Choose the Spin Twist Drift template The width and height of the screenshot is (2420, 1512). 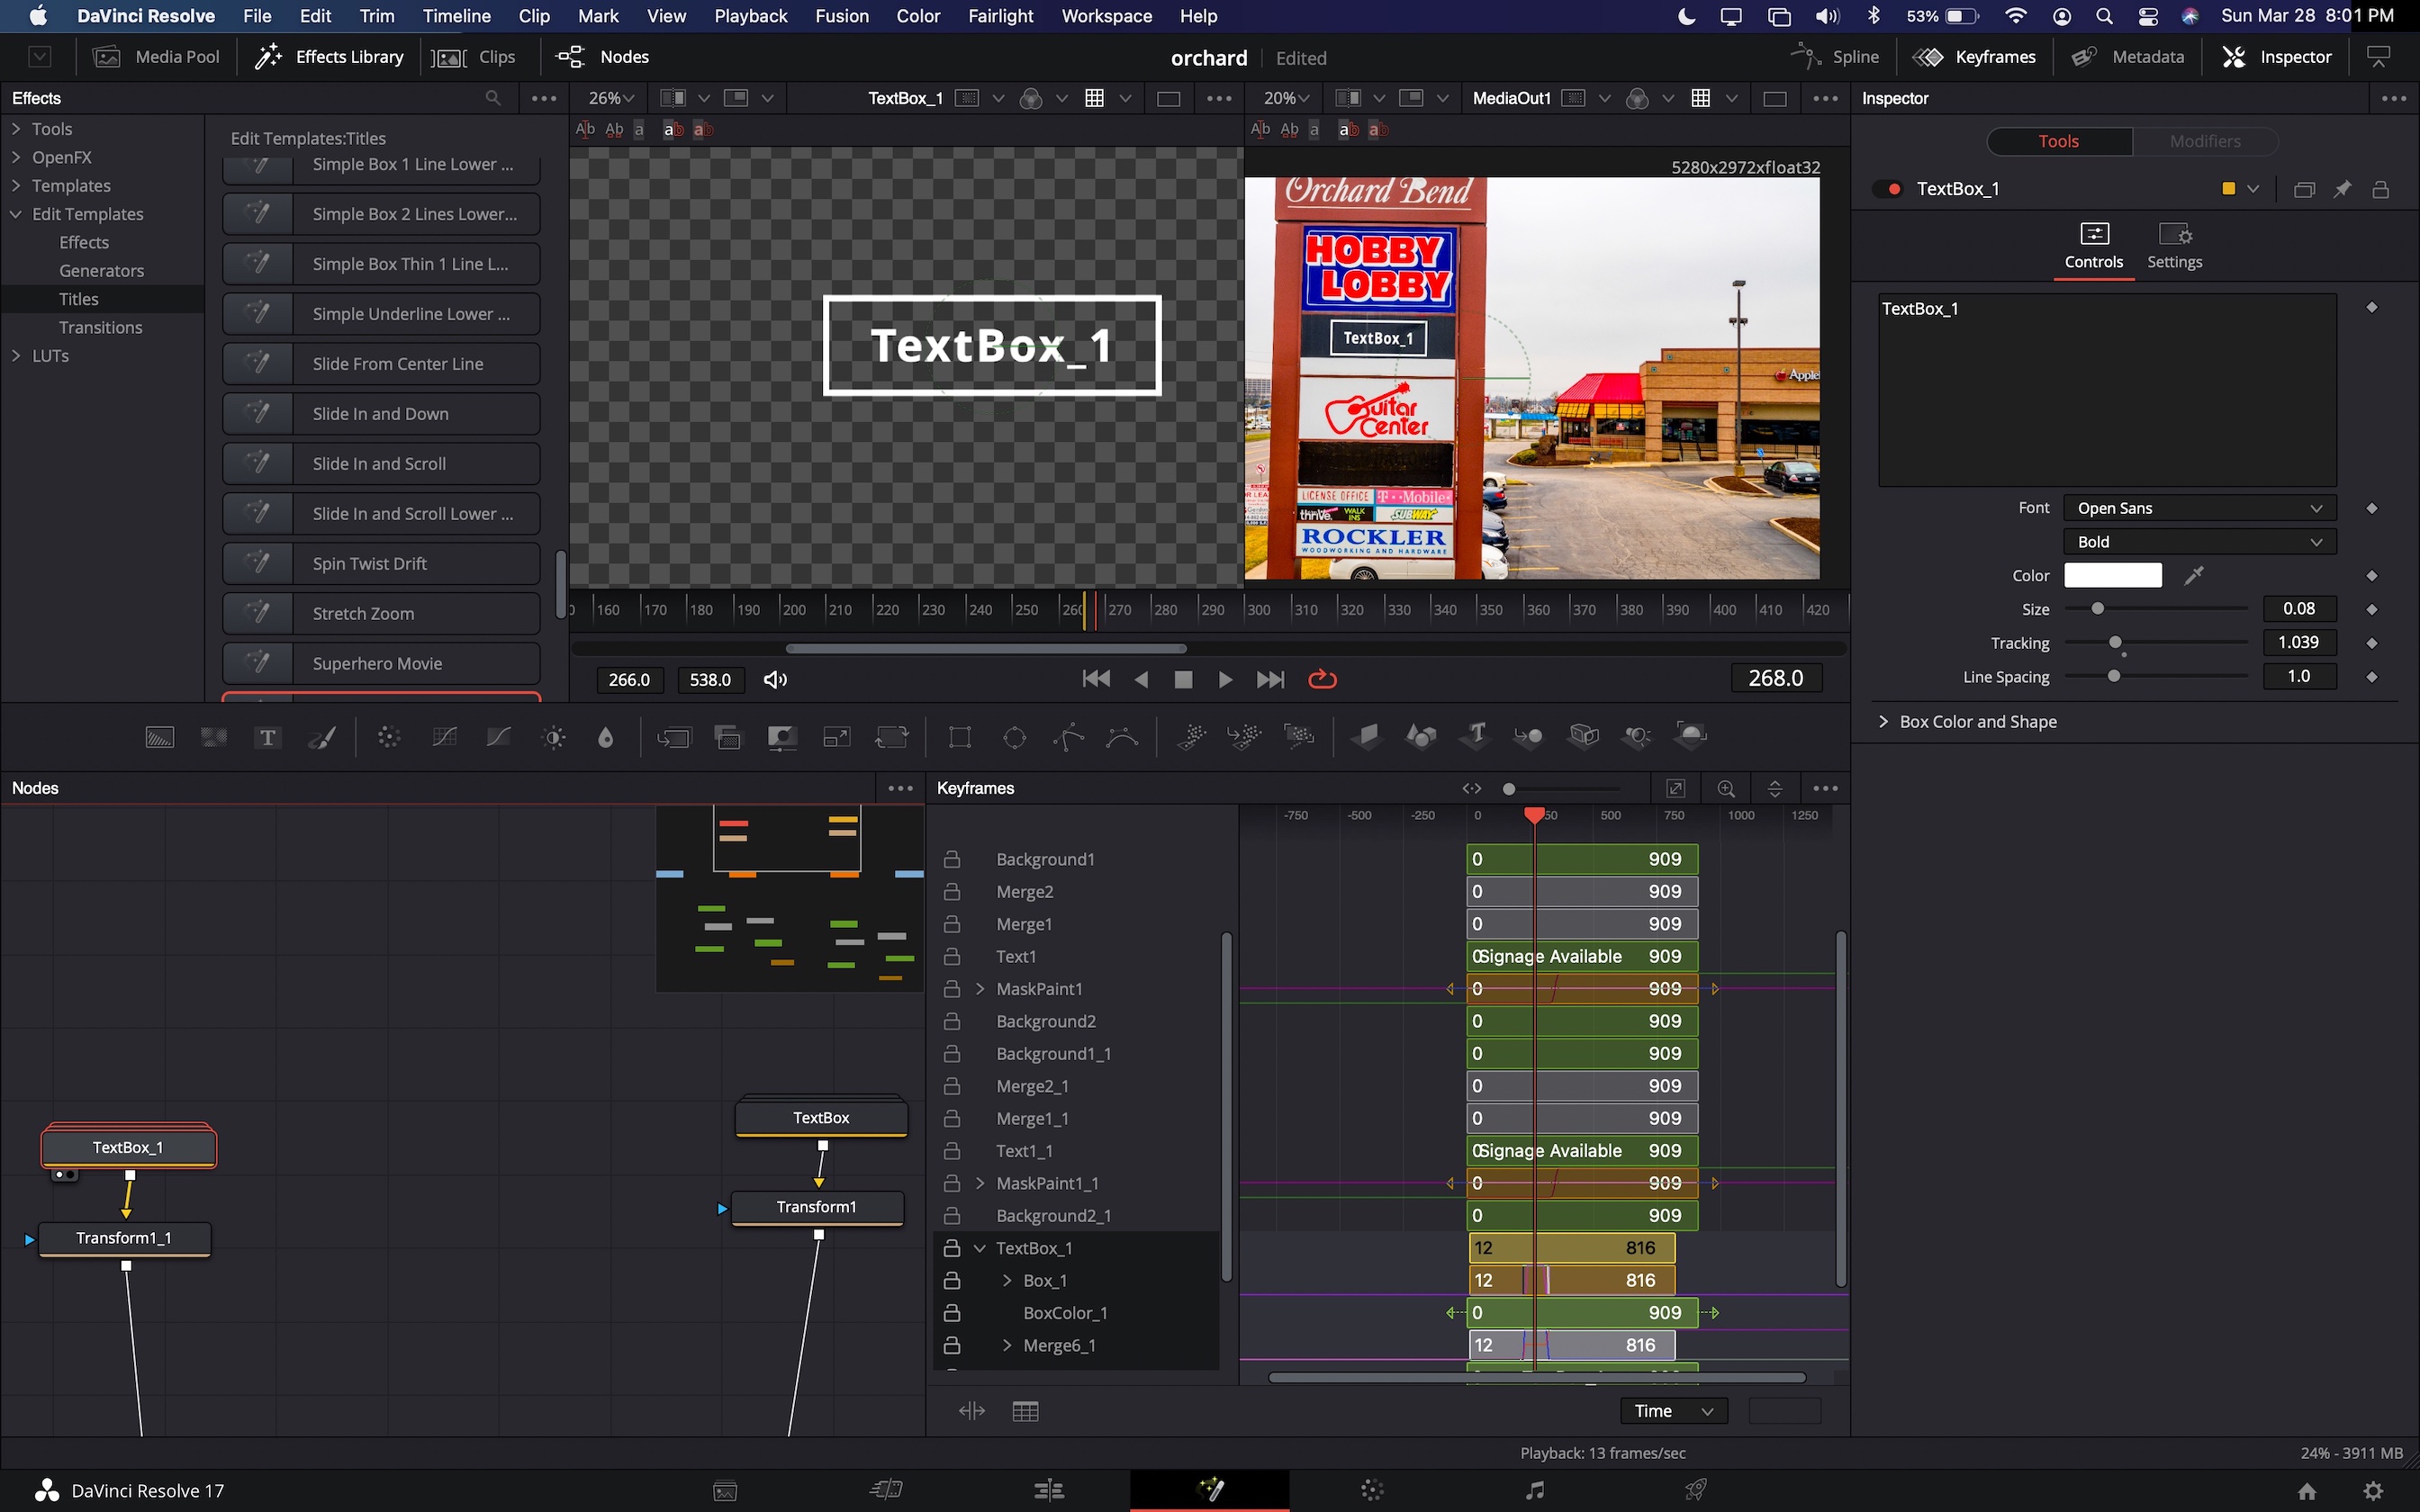381,563
